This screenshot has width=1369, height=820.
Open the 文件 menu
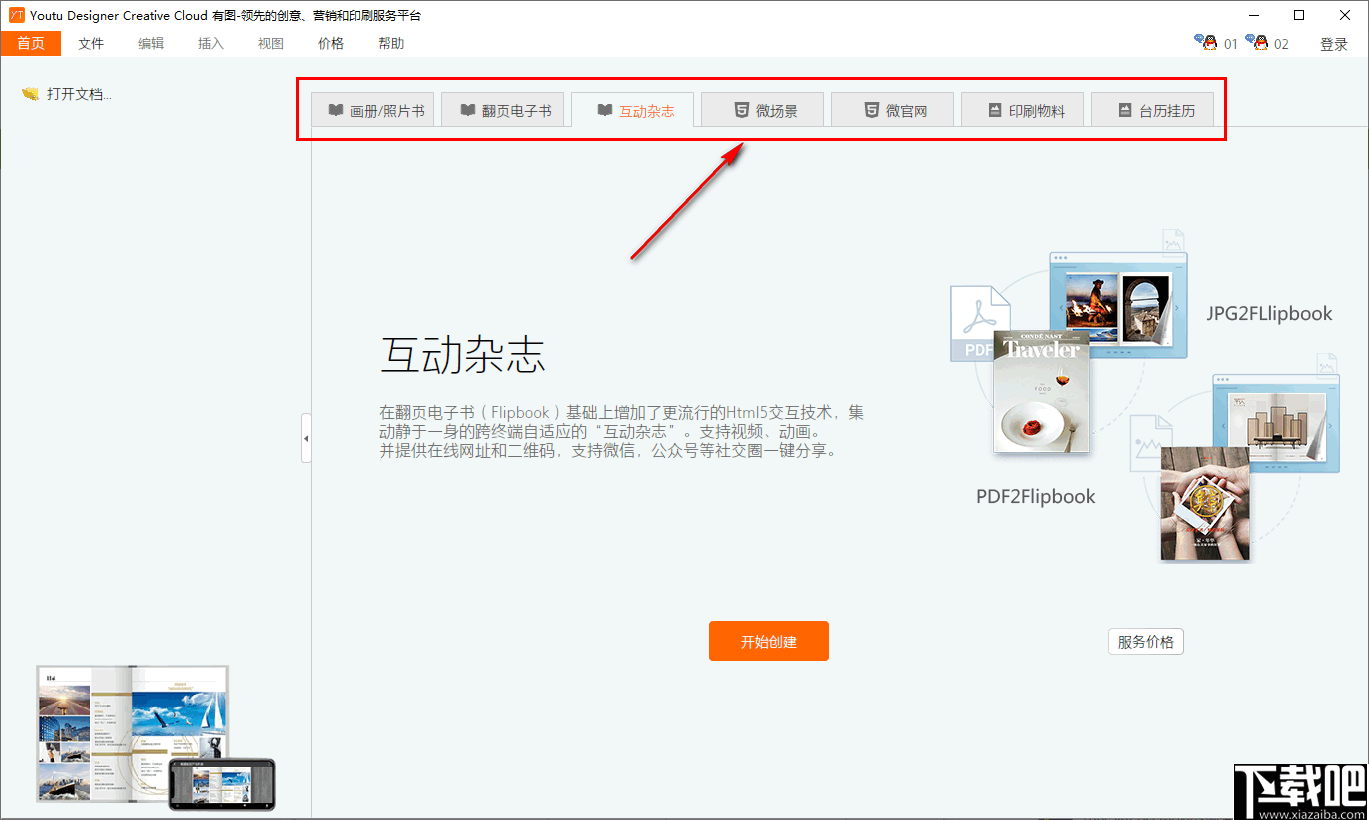point(91,43)
